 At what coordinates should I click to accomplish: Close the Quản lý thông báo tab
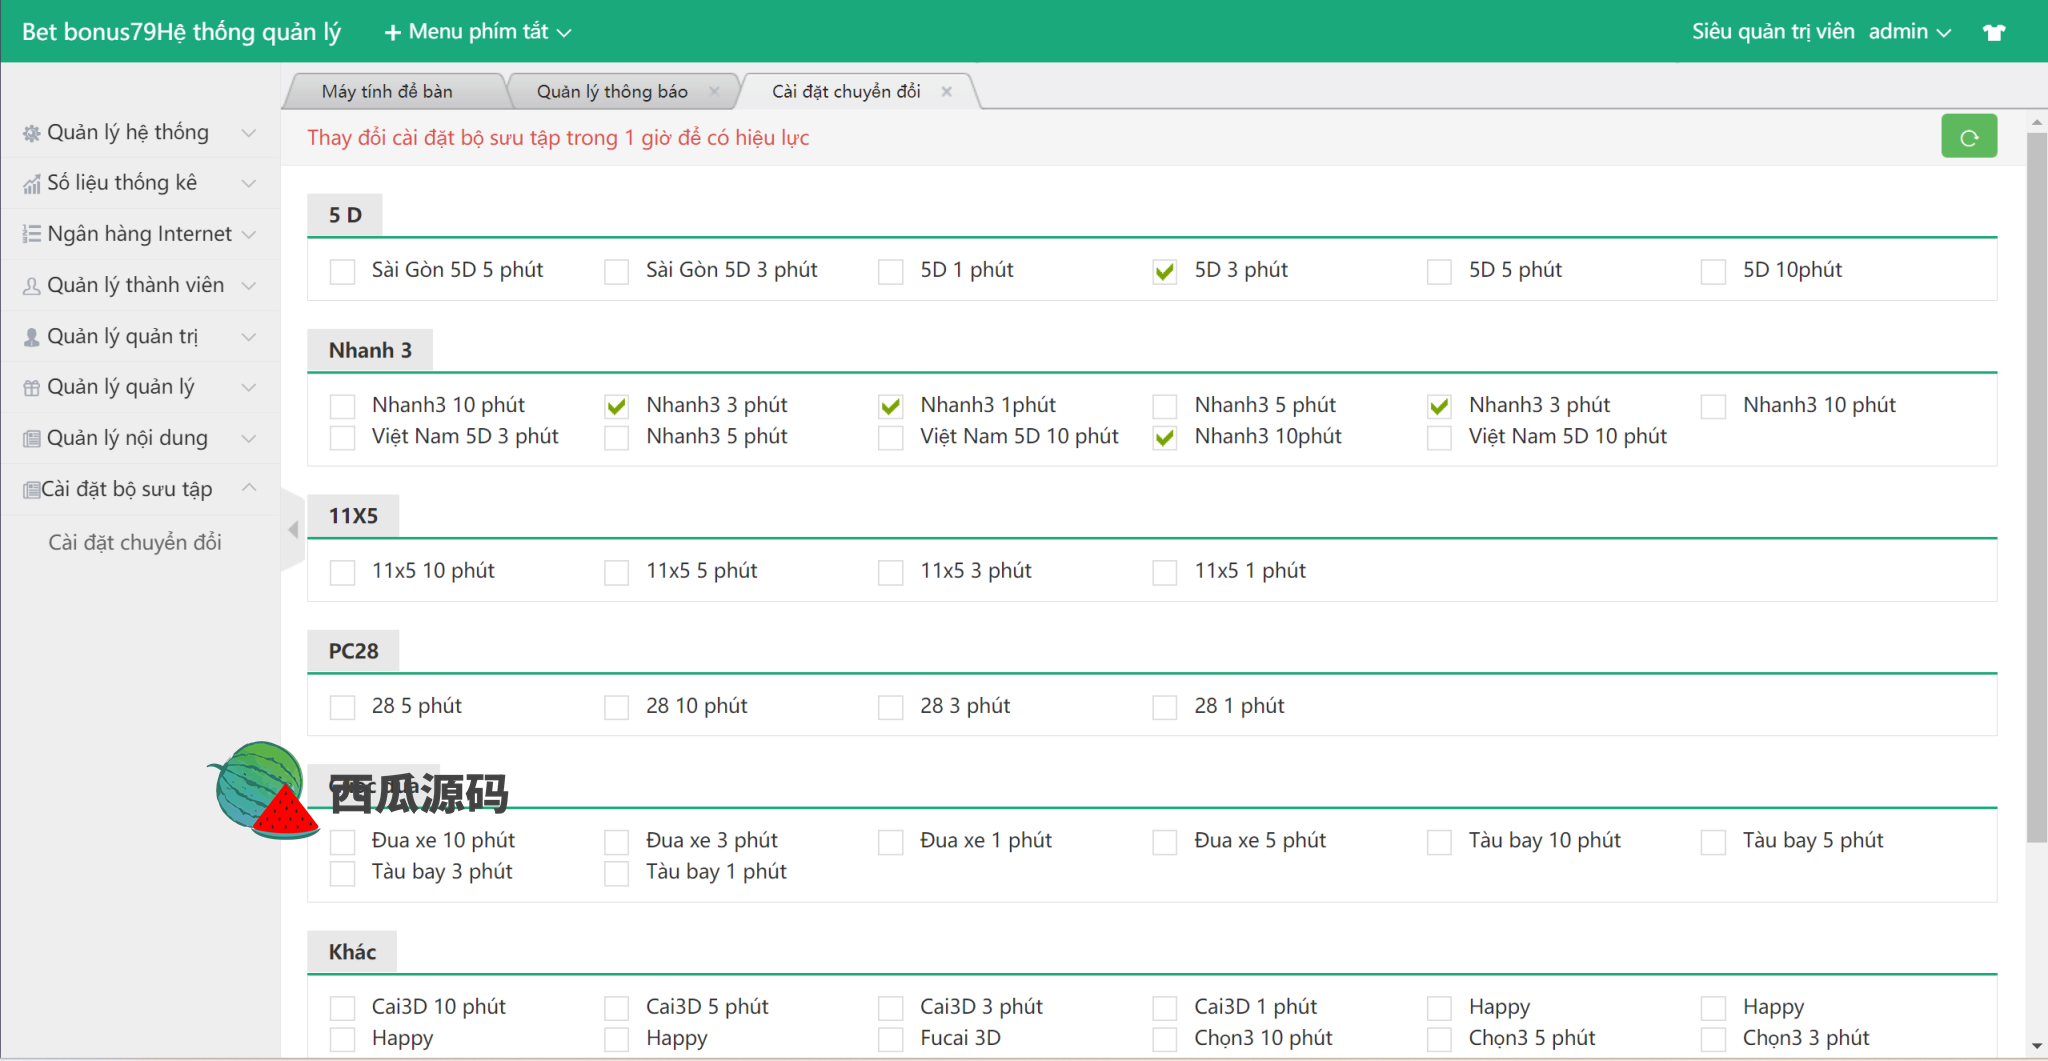pos(714,92)
